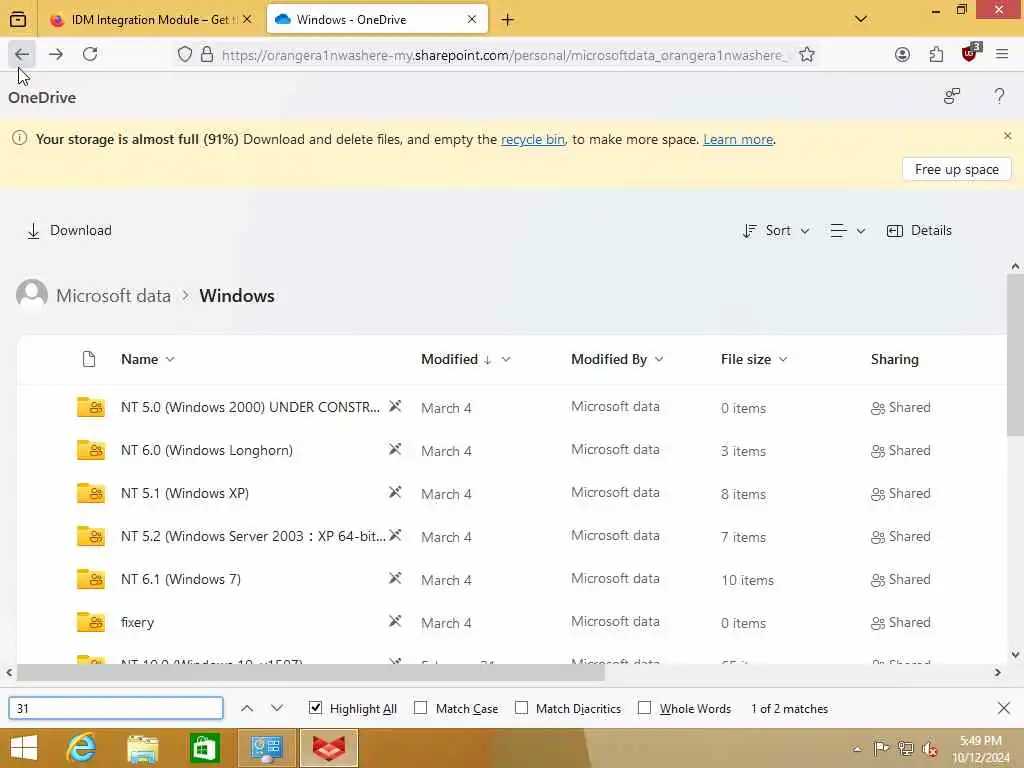Uncheck the Highlight All checkbox
This screenshot has height=768, width=1024.
click(315, 708)
